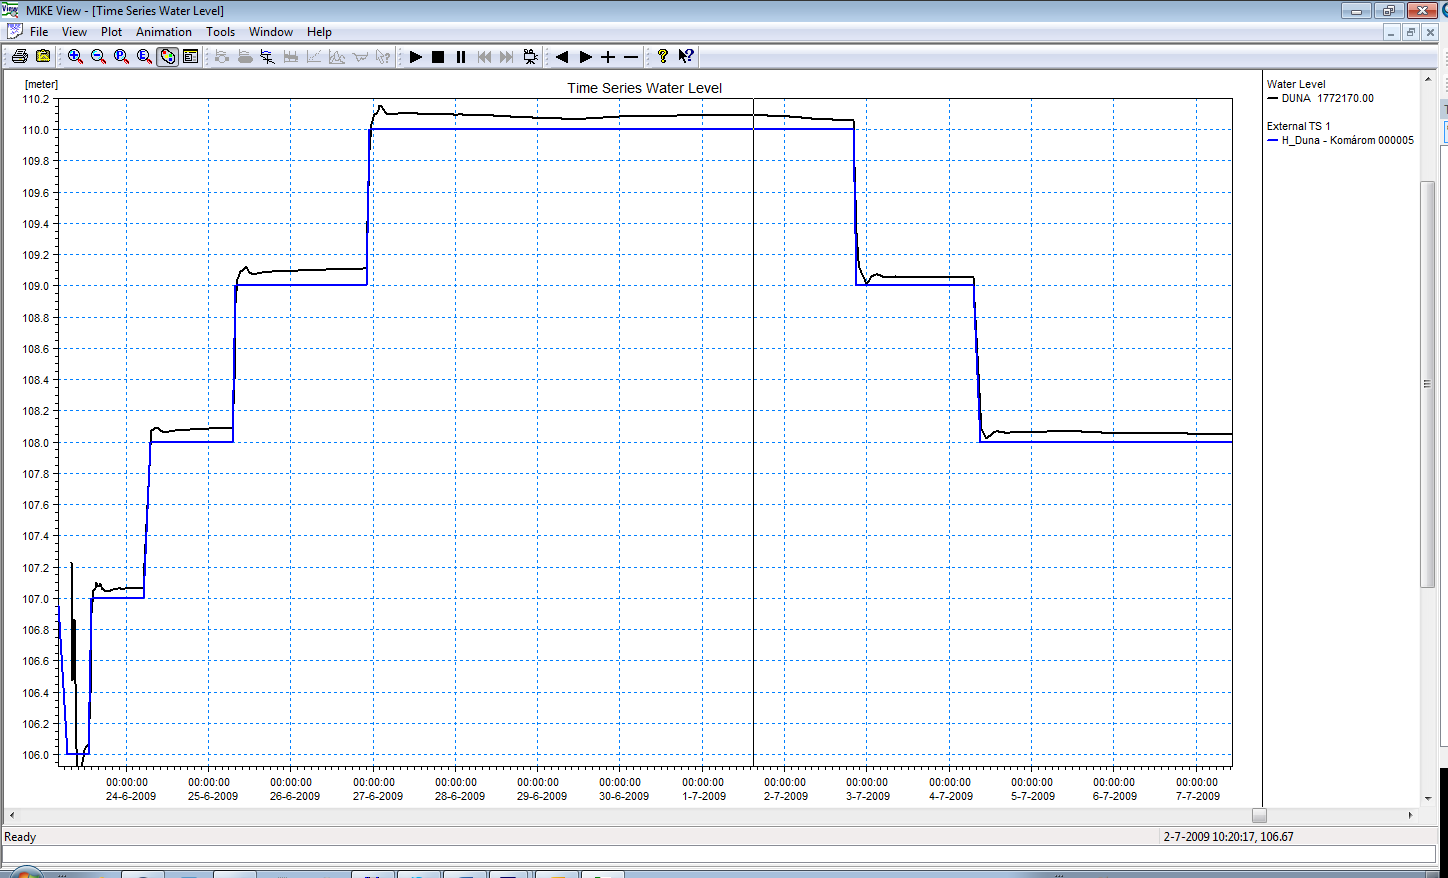1448x878 pixels.
Task: Click the skip-to-start playback icon
Action: click(x=484, y=57)
